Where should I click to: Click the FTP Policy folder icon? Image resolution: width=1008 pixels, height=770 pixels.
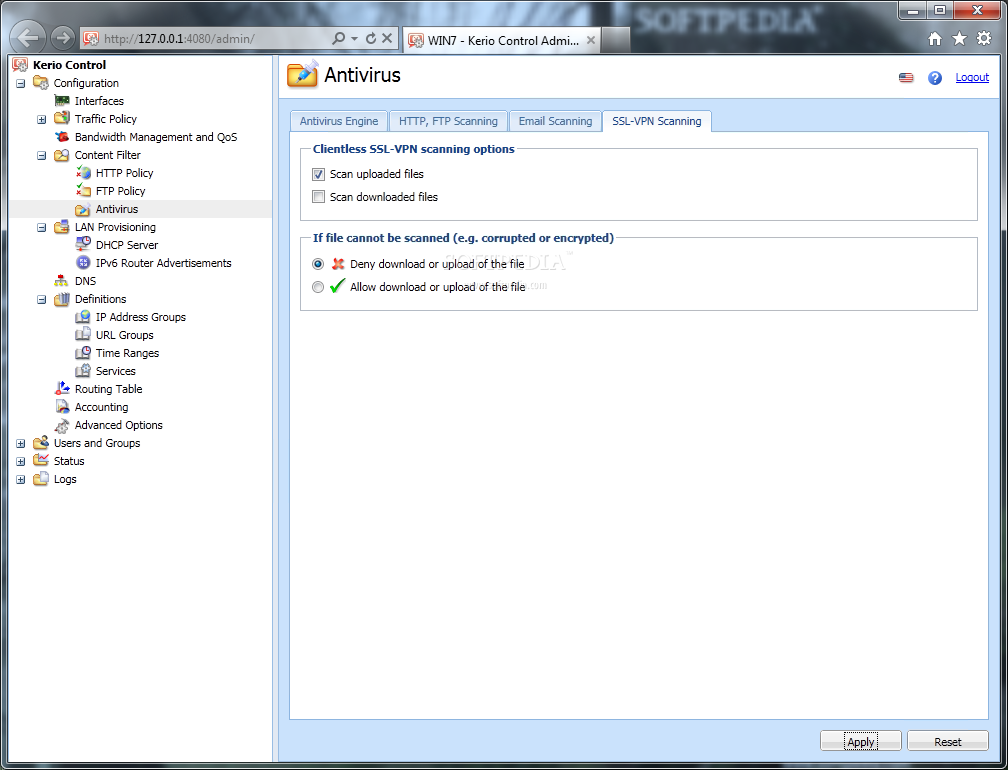pos(83,190)
